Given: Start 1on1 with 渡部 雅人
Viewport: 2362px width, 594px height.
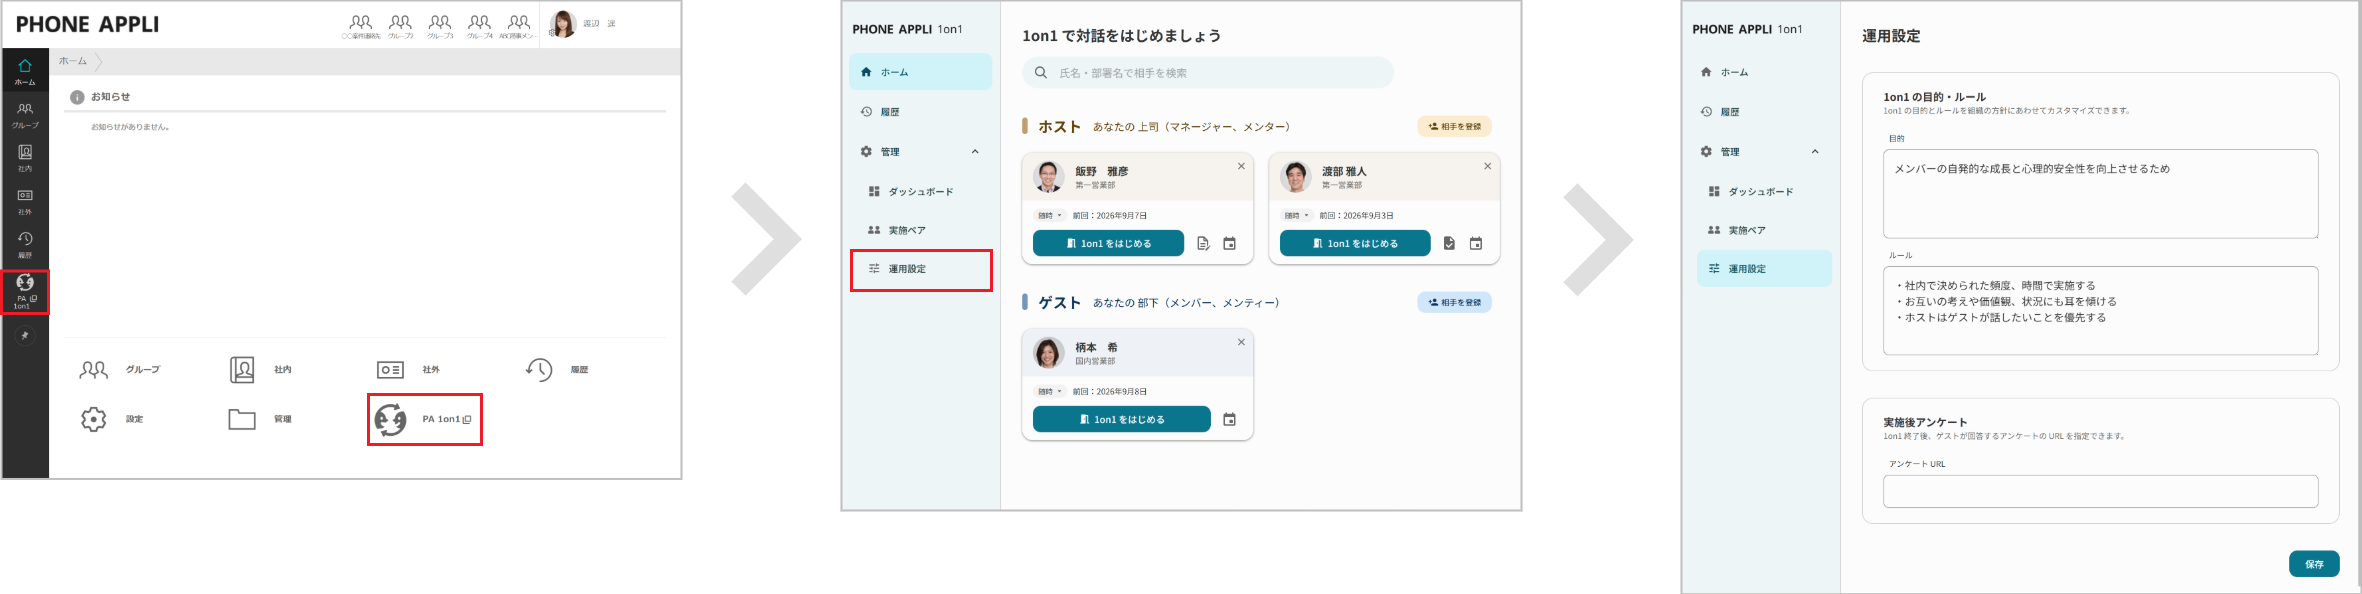Looking at the screenshot, I should pos(1355,243).
